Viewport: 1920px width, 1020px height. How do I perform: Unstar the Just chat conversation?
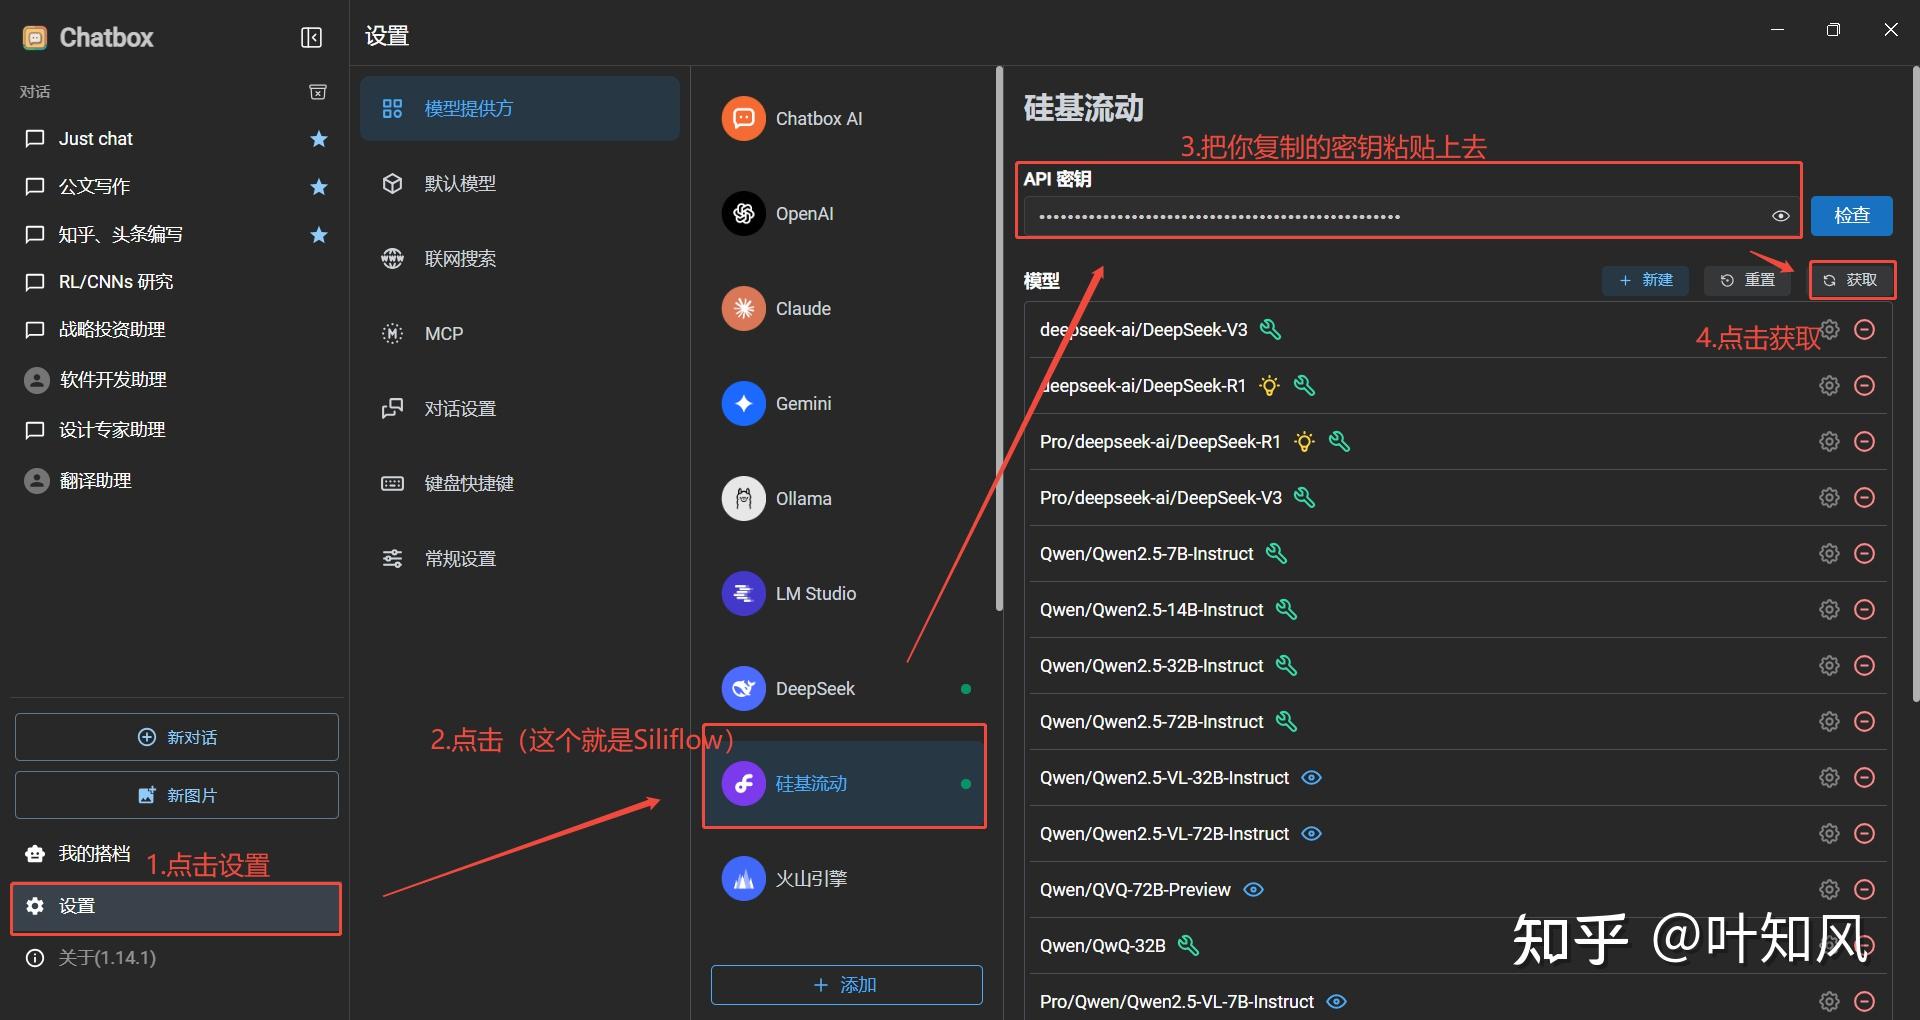point(317,139)
